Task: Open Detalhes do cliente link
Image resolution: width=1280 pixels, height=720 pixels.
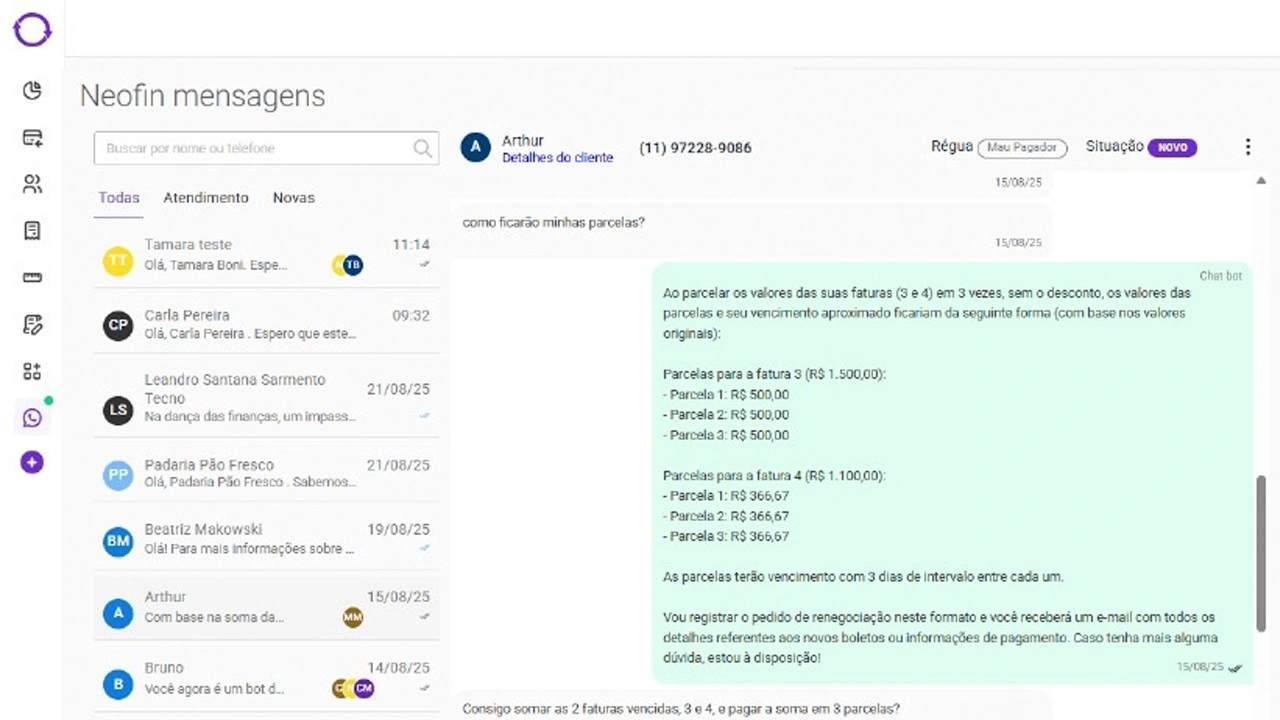Action: (x=557, y=158)
